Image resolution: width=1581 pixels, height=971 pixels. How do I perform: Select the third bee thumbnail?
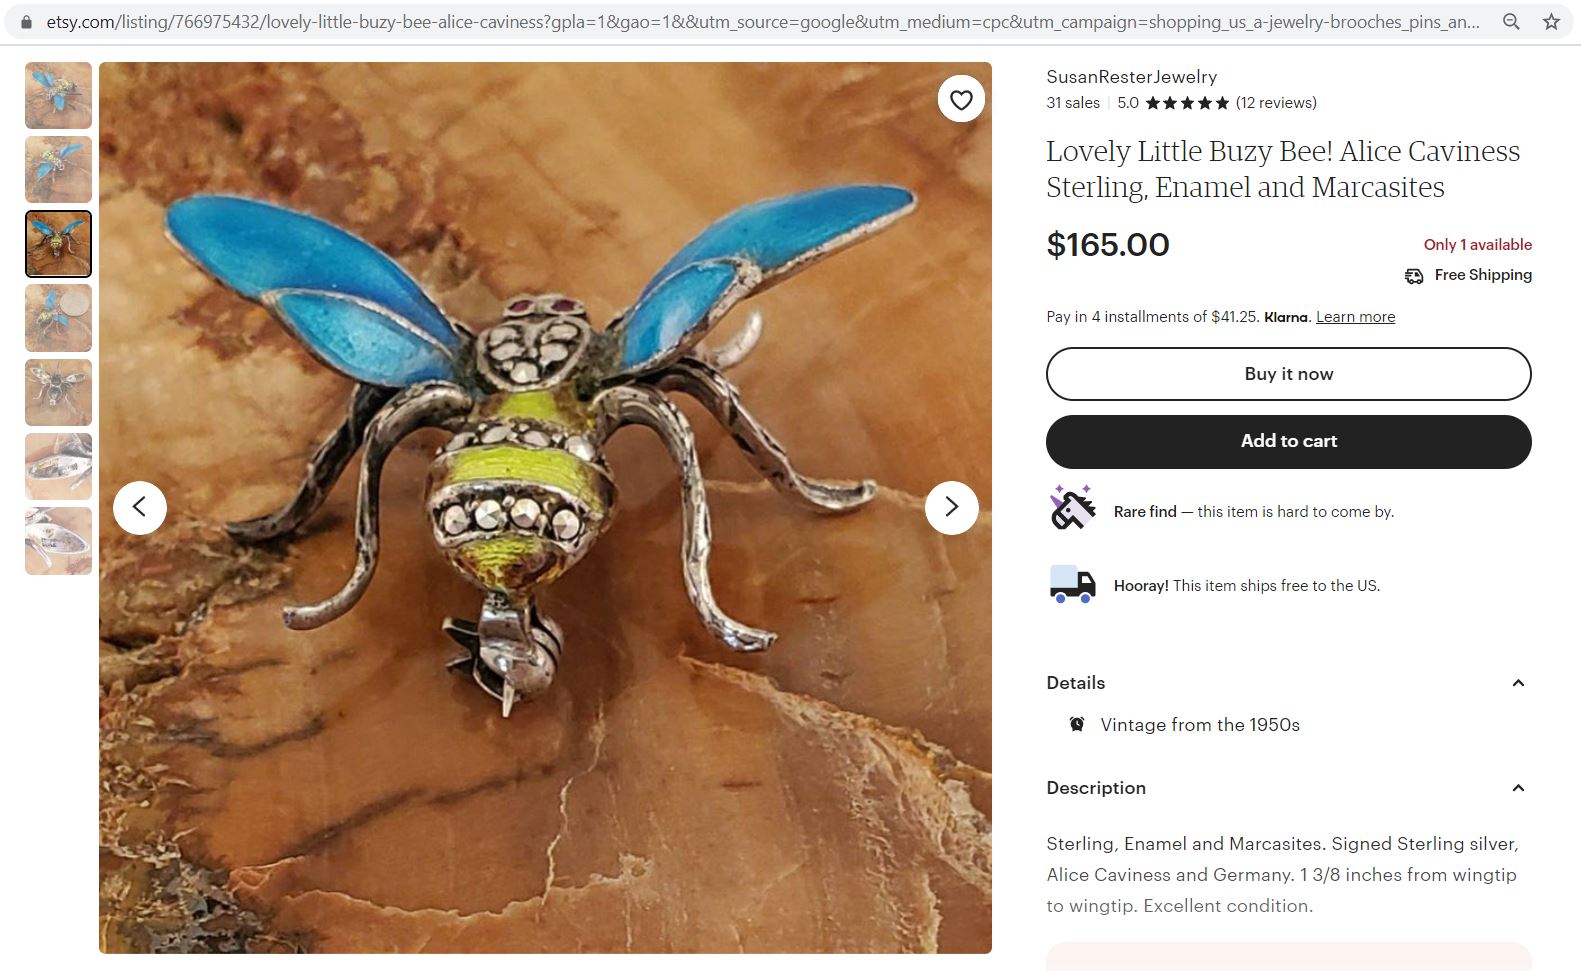(x=57, y=243)
